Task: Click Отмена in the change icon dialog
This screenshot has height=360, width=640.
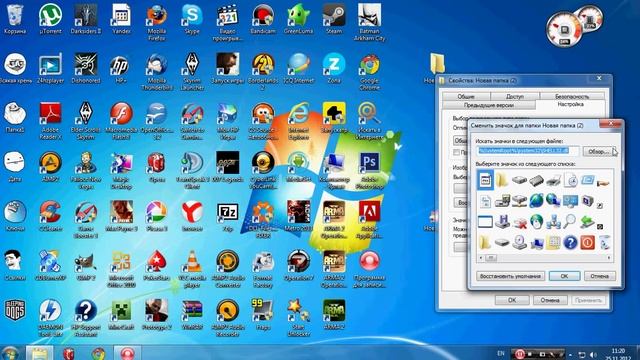Action: click(x=599, y=276)
